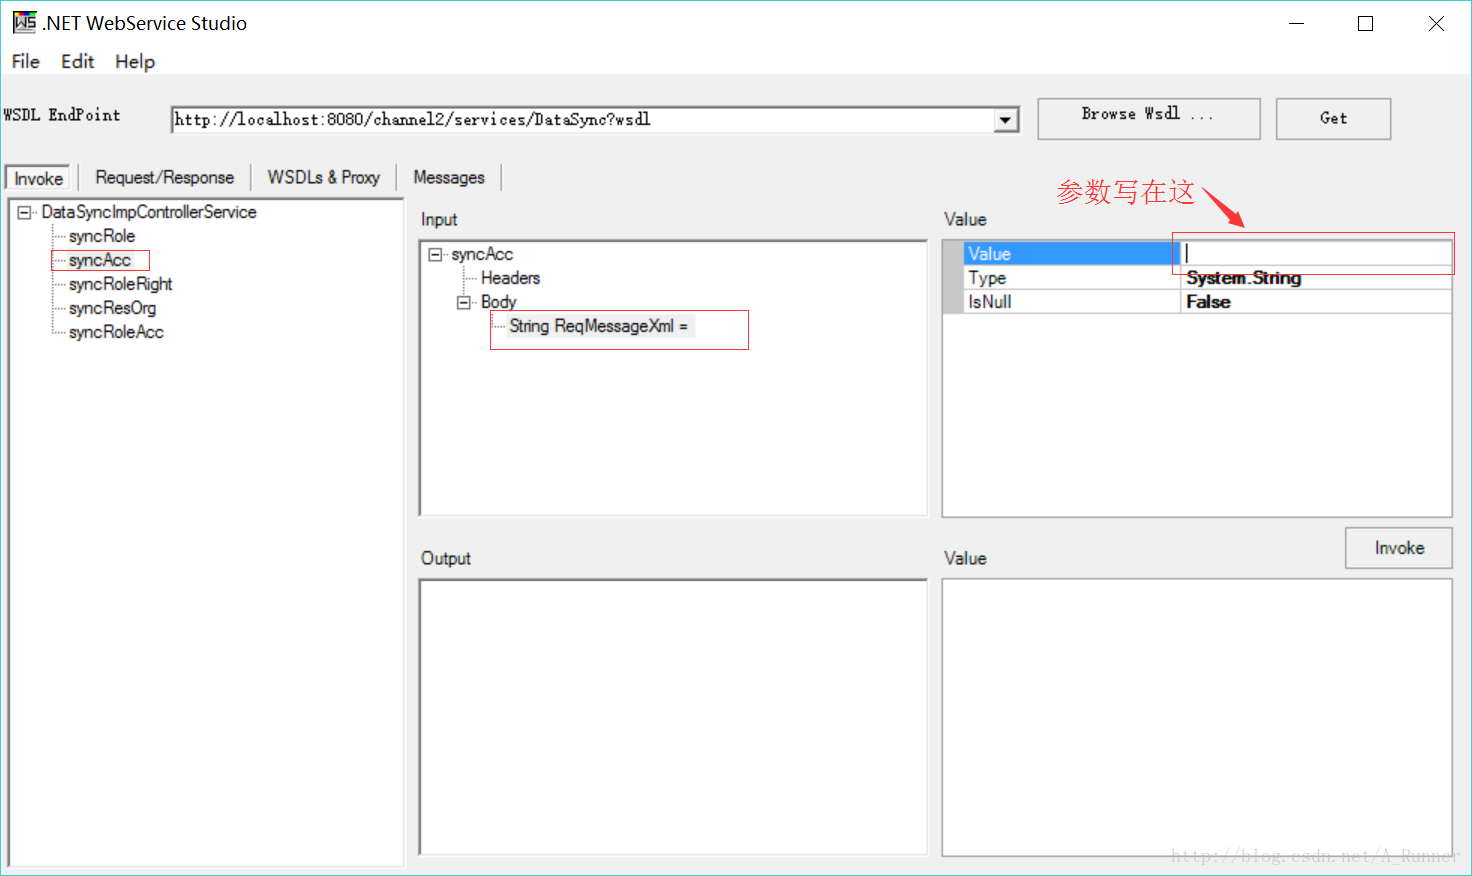Screen dimensions: 1472x876
Task: Select the syncAcc method
Action: 100,260
